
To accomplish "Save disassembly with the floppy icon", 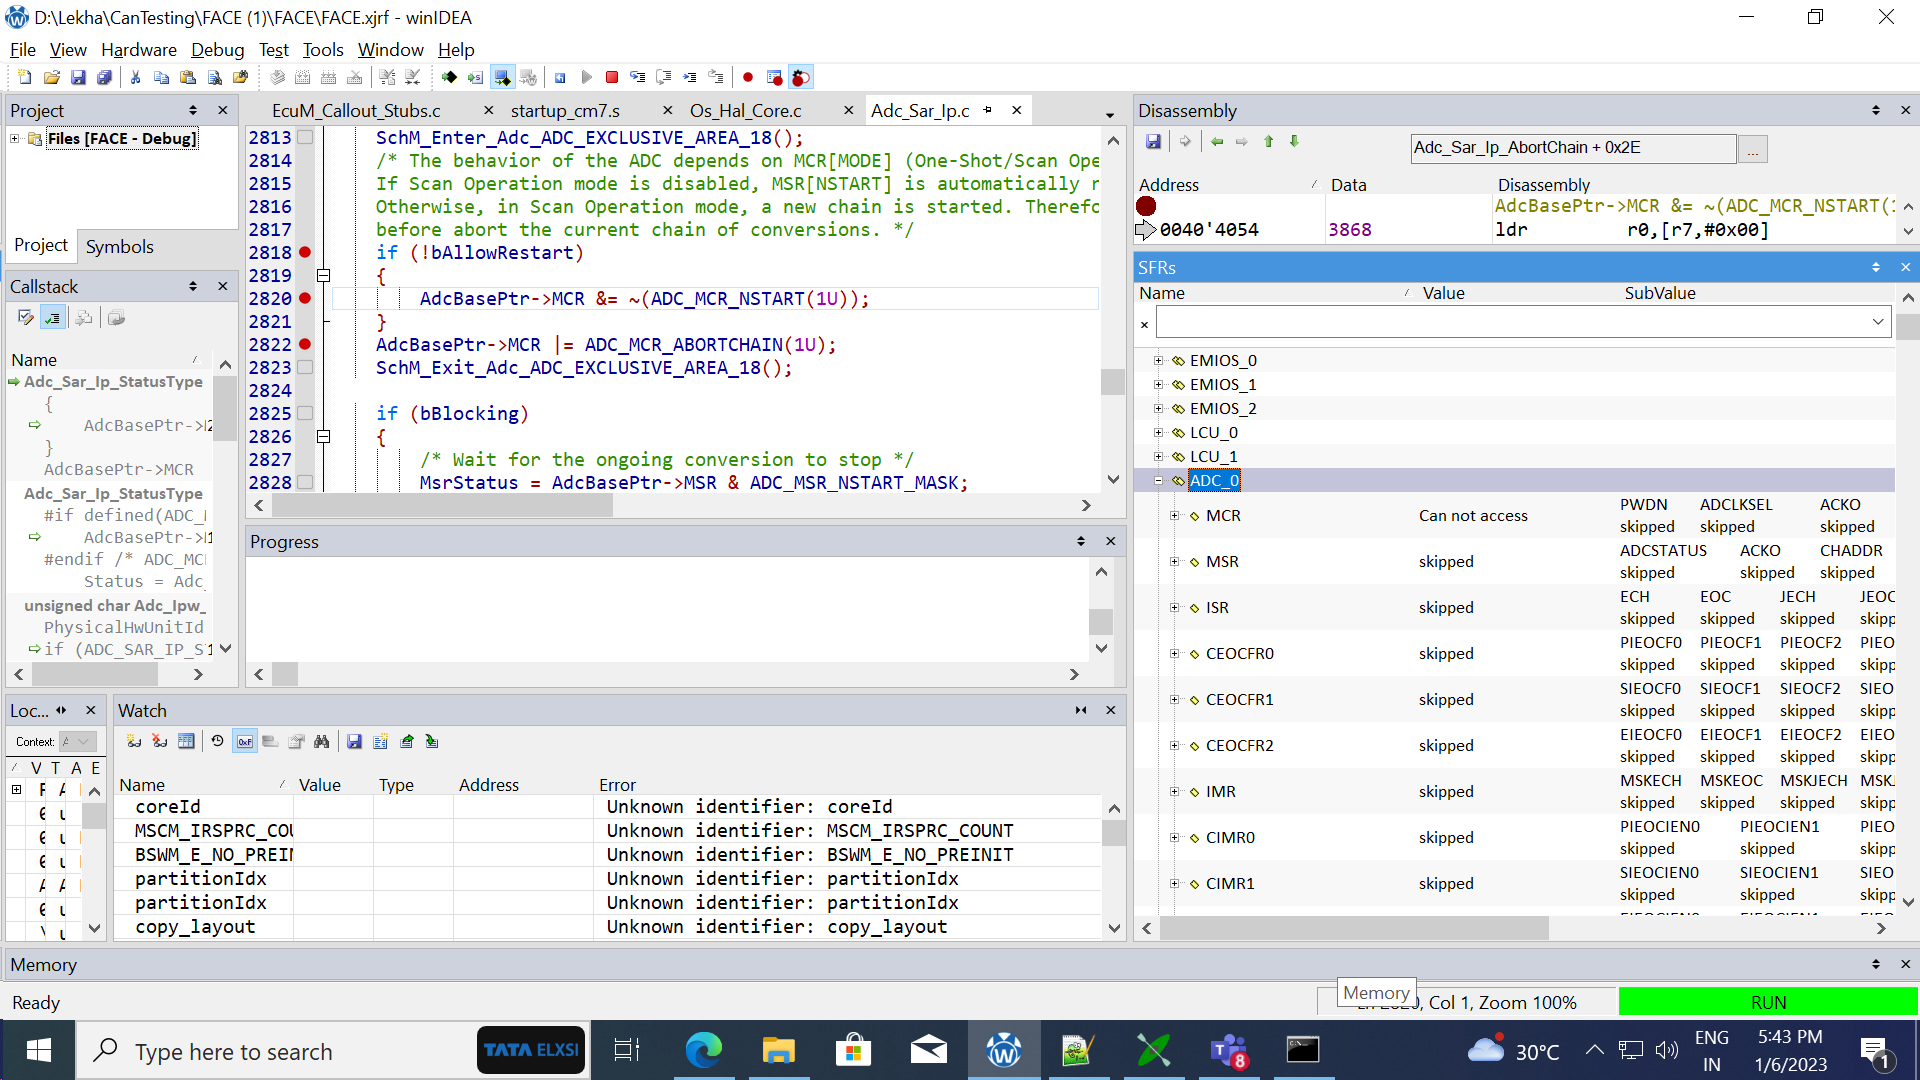I will click(1153, 142).
